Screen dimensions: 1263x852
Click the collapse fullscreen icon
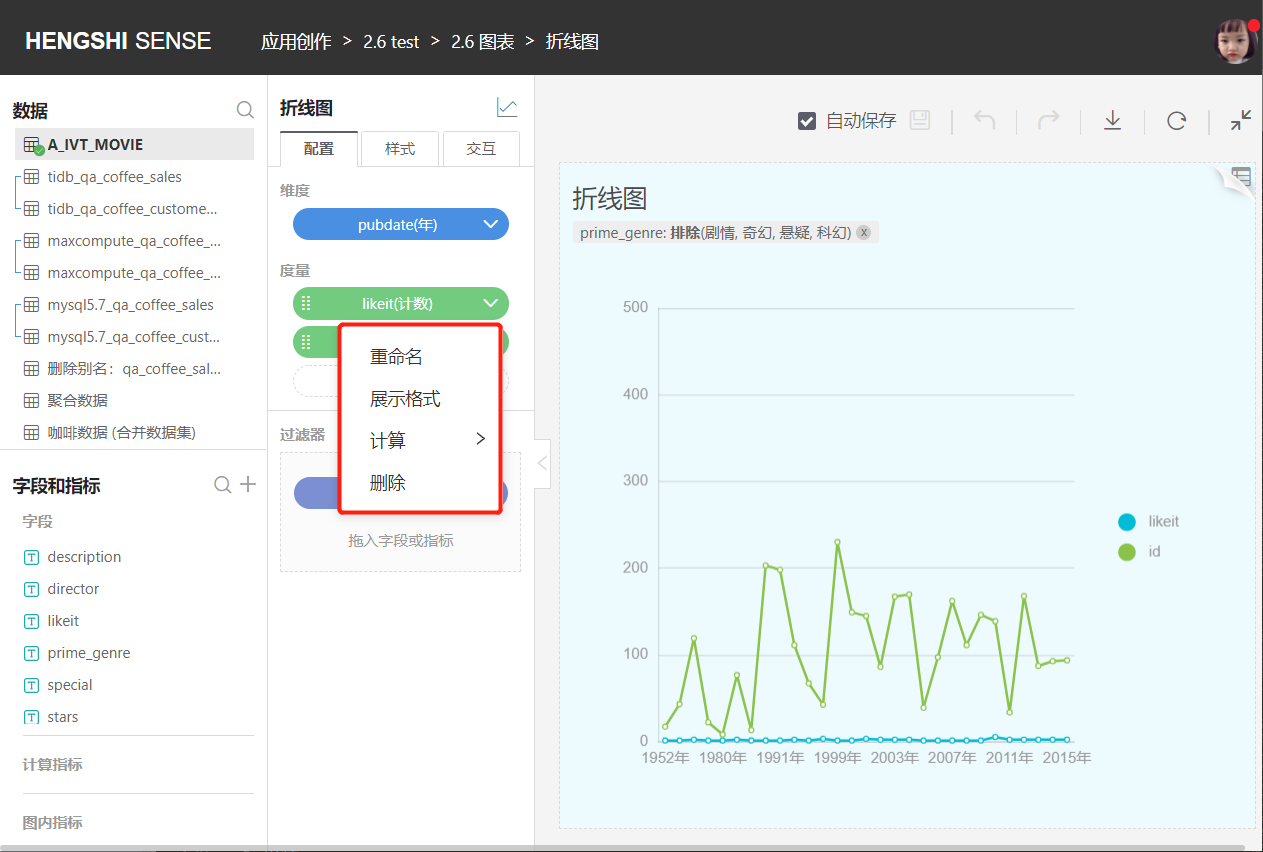pos(1240,121)
